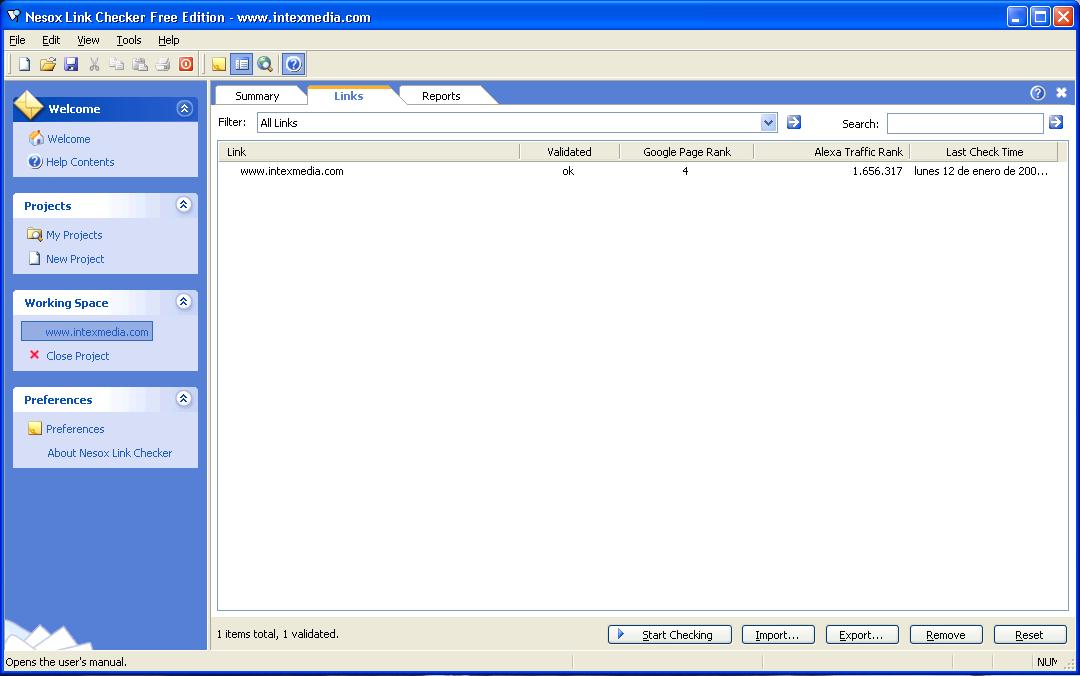The width and height of the screenshot is (1080, 676).
Task: Click the Open Project folder toolbar icon
Action: point(48,64)
